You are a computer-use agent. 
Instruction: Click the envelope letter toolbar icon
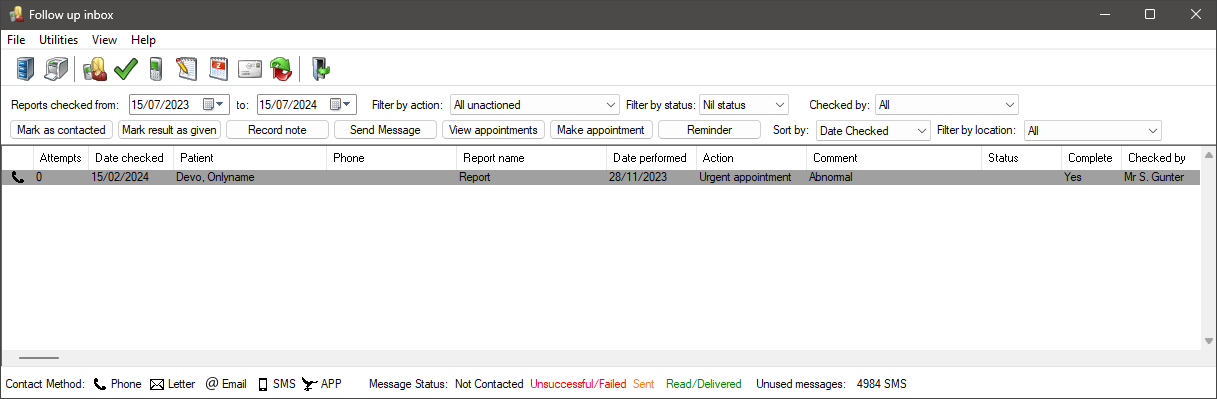249,69
